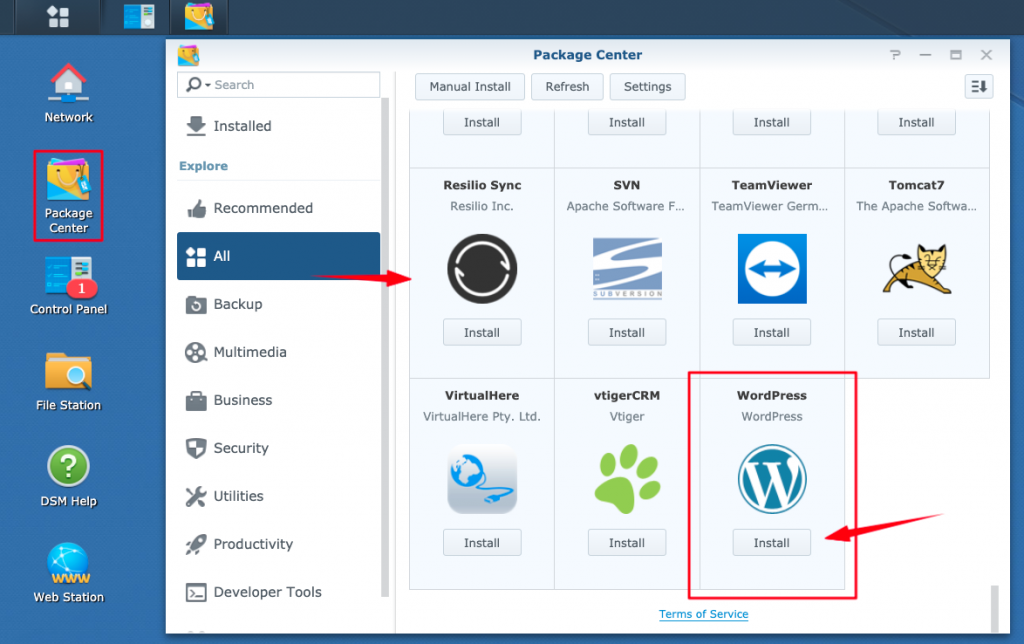Open the Control Panel desktop icon
This screenshot has width=1024, height=644.
click(x=69, y=286)
